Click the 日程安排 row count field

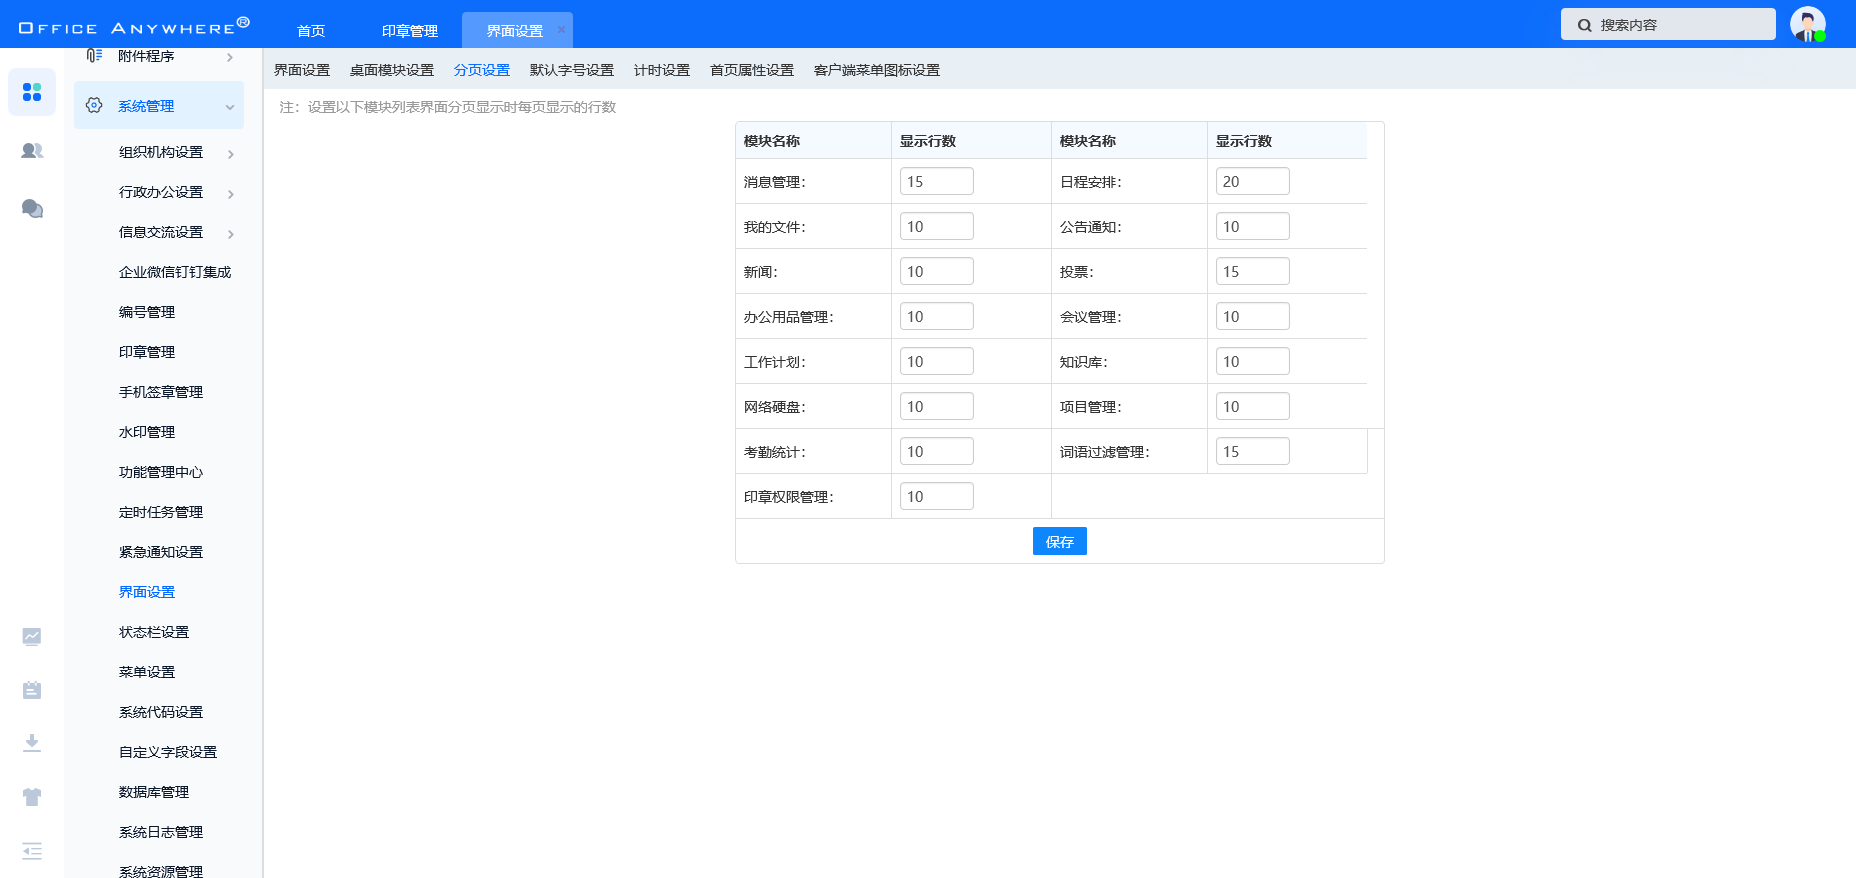(x=1252, y=181)
